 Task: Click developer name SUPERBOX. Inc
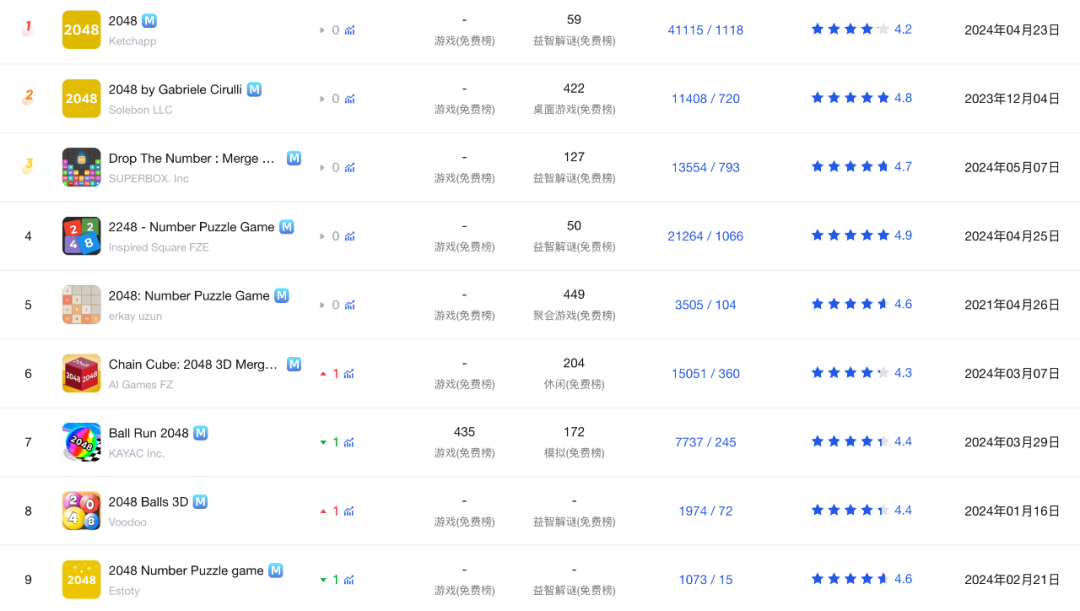148,178
